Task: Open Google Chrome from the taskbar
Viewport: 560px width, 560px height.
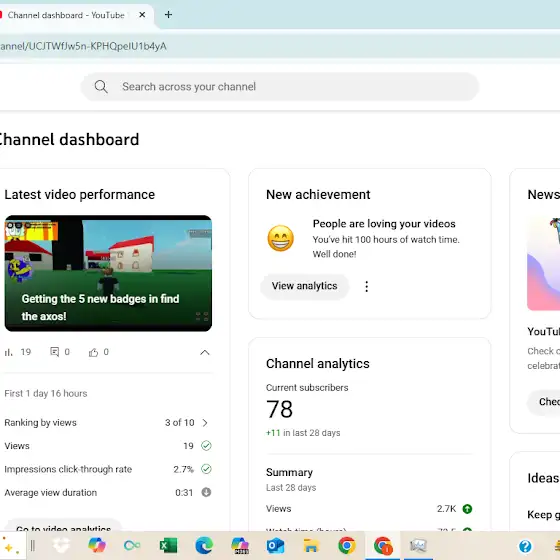Action: [x=347, y=546]
